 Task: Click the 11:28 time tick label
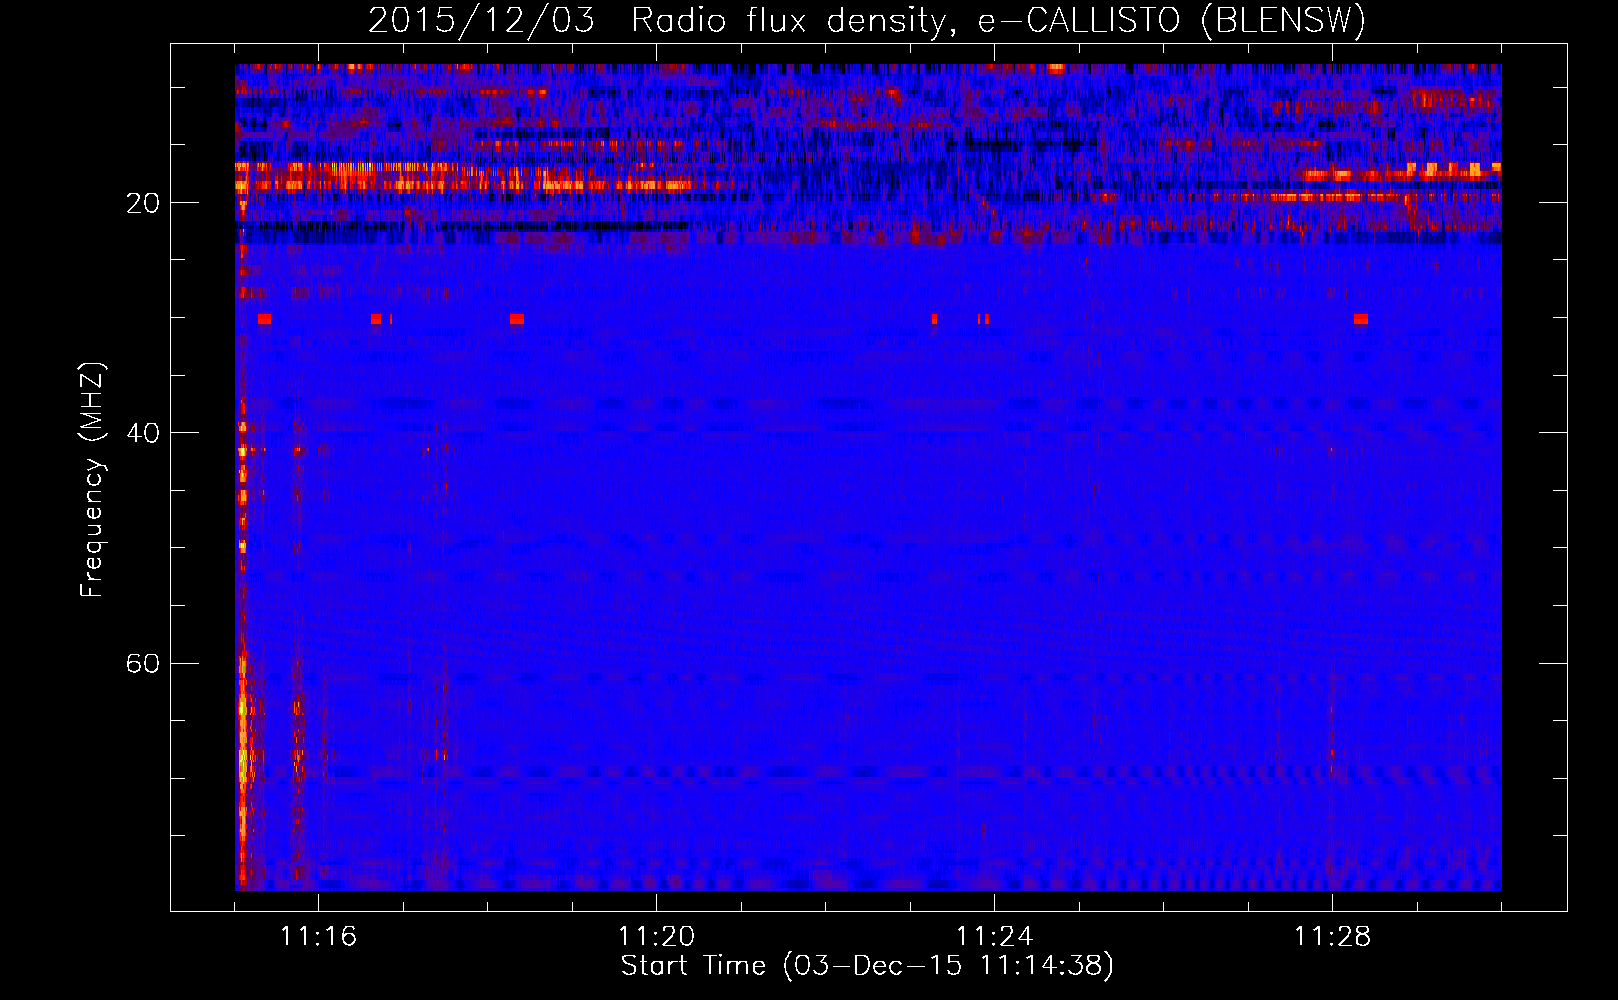pos(1332,936)
